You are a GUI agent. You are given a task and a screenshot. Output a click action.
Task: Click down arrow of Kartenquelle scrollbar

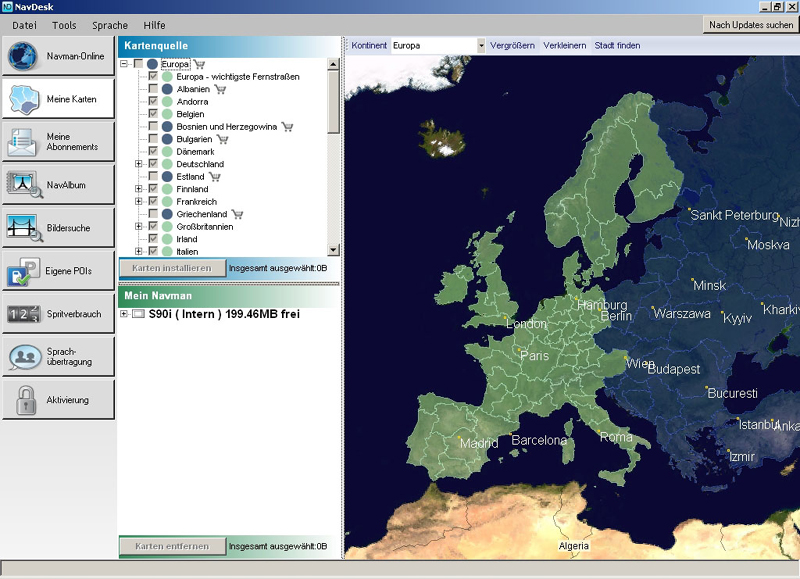(334, 250)
